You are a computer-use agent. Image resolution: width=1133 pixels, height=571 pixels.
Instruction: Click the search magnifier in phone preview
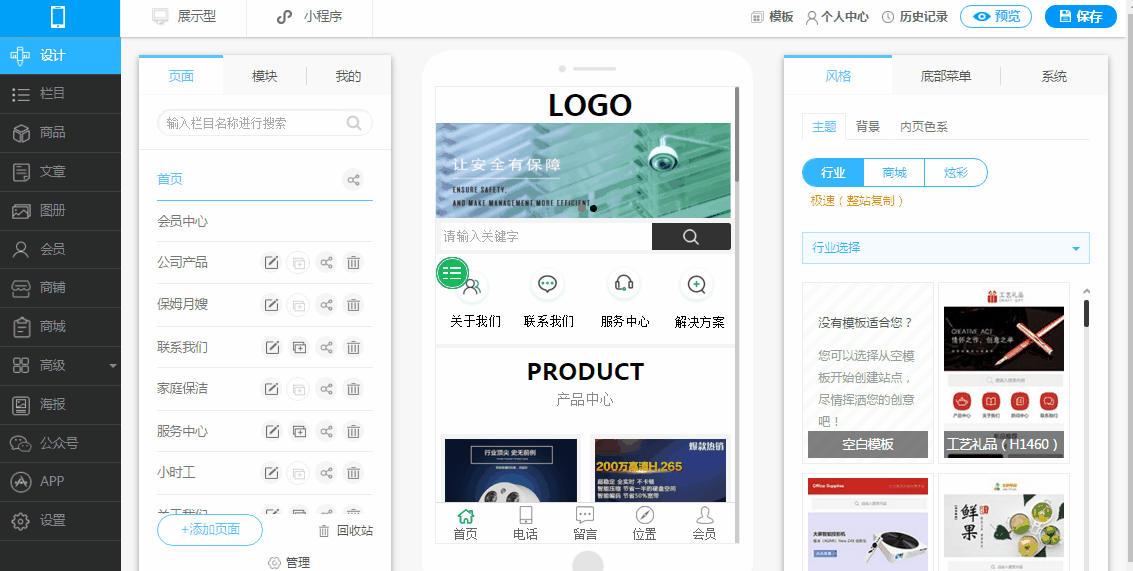pyautogui.click(x=691, y=237)
